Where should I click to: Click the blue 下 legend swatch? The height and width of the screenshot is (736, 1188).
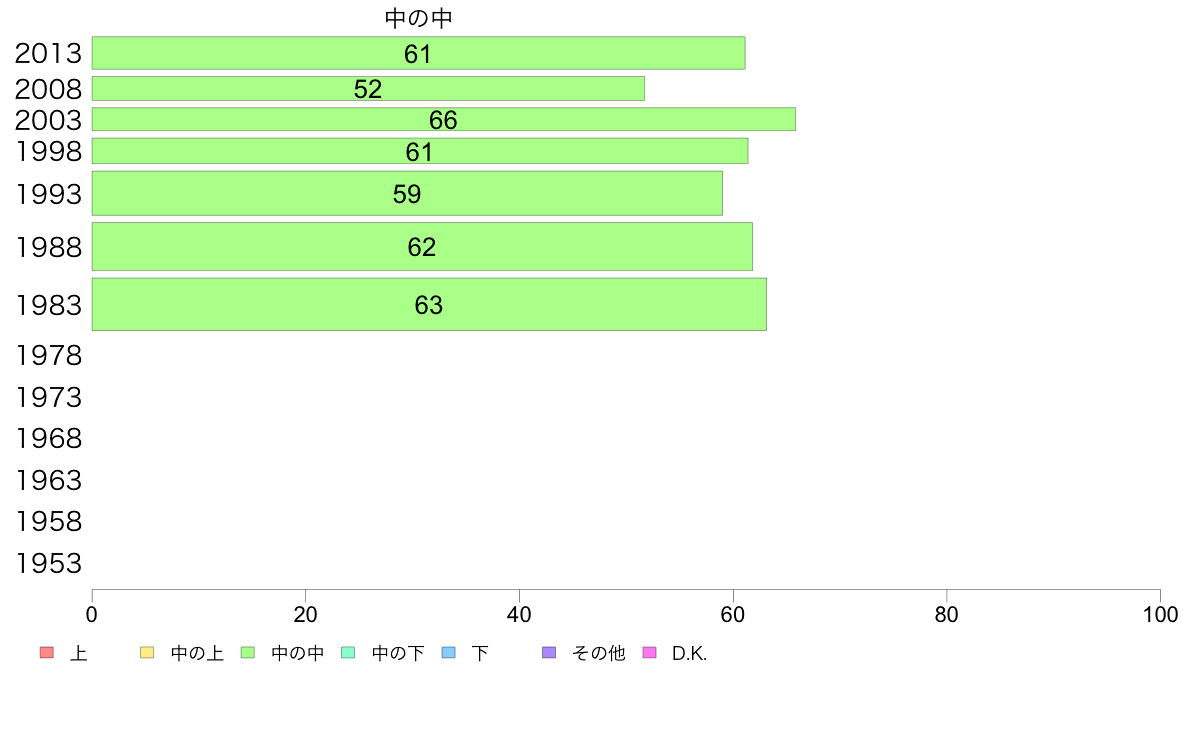coord(449,653)
